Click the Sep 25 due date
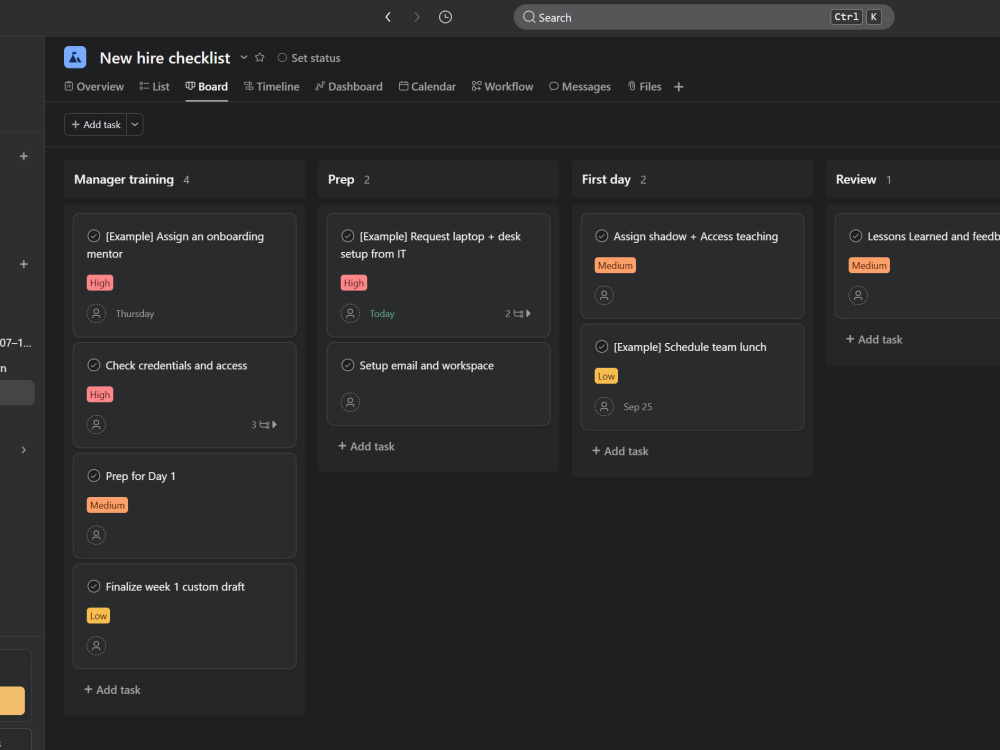The image size is (1000, 750). [x=638, y=407]
